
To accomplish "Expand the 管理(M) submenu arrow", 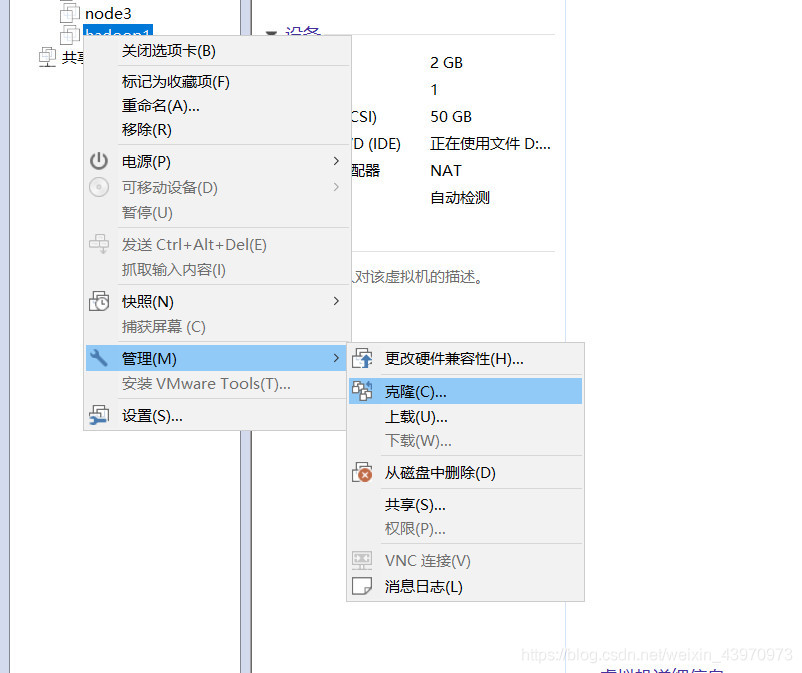I will pos(336,358).
